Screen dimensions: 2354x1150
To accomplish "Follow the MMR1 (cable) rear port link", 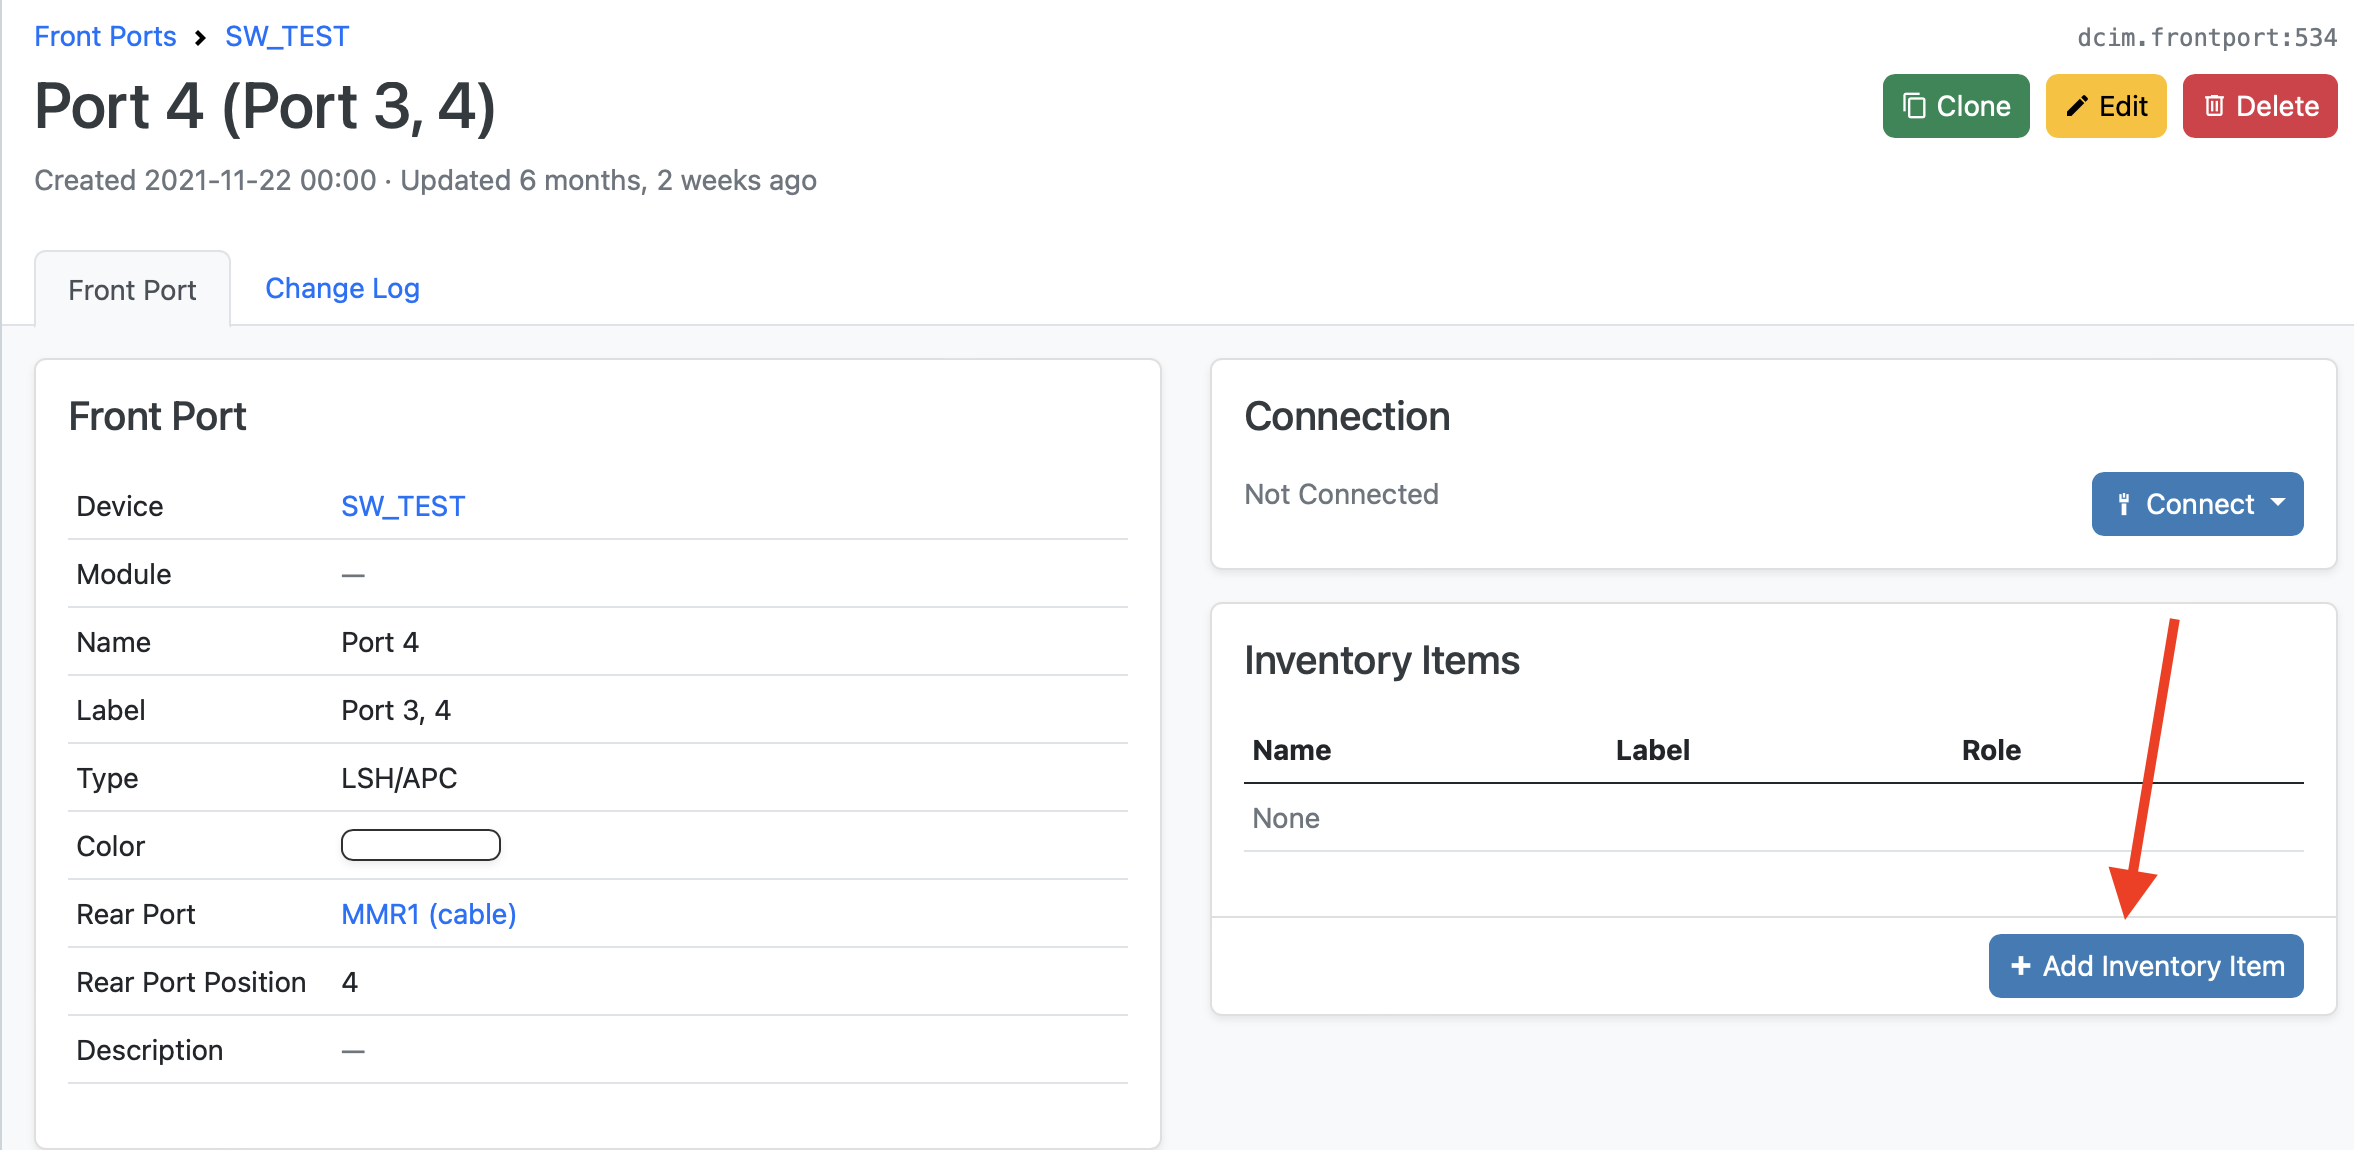I will pos(428,914).
